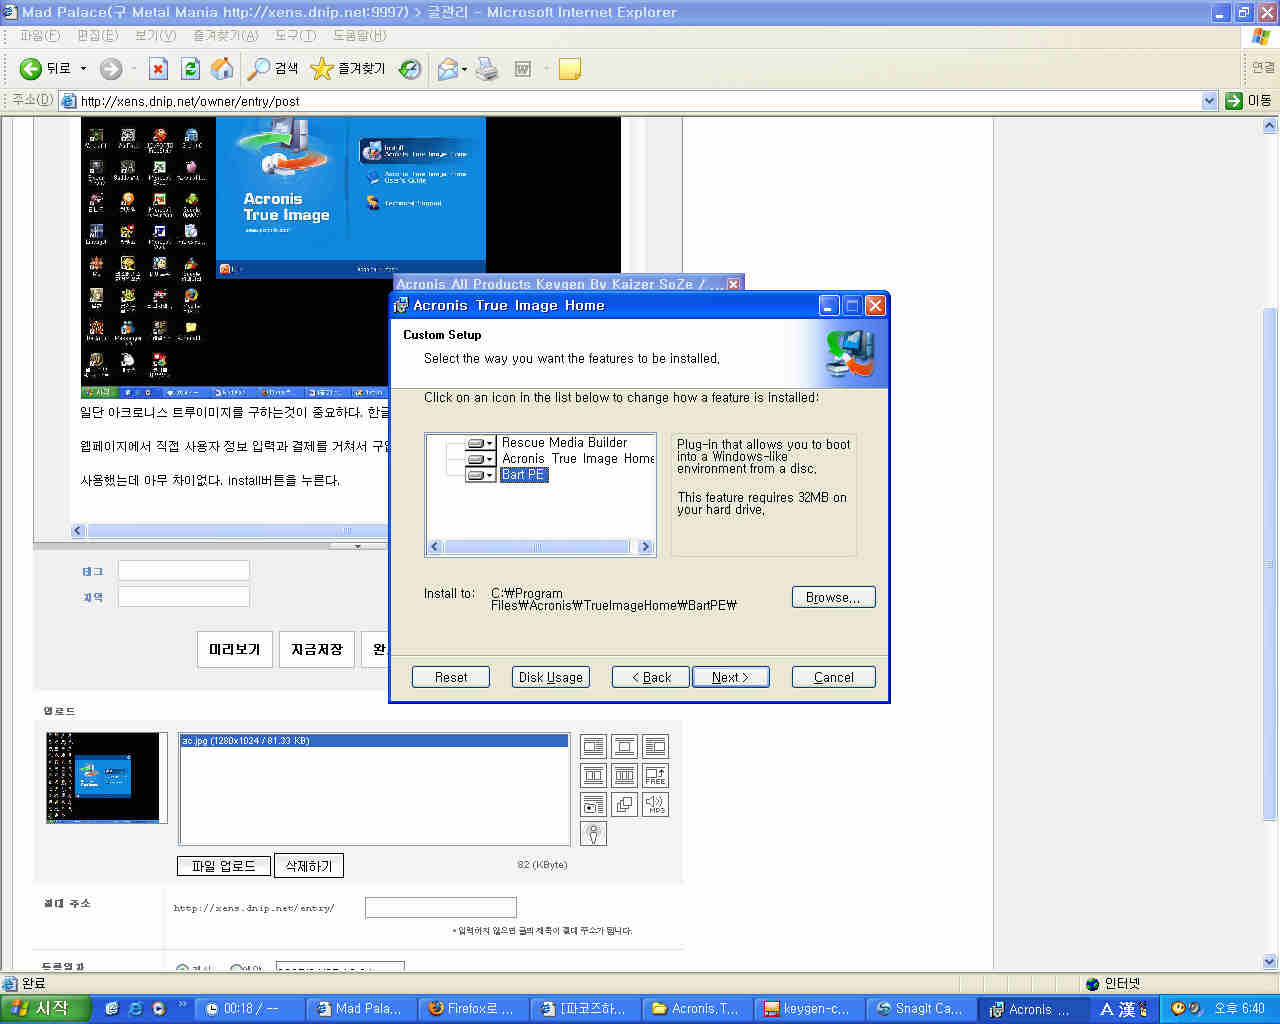Click the microphone podcast icon in upload panel
This screenshot has height=1024, width=1280.
[x=594, y=833]
